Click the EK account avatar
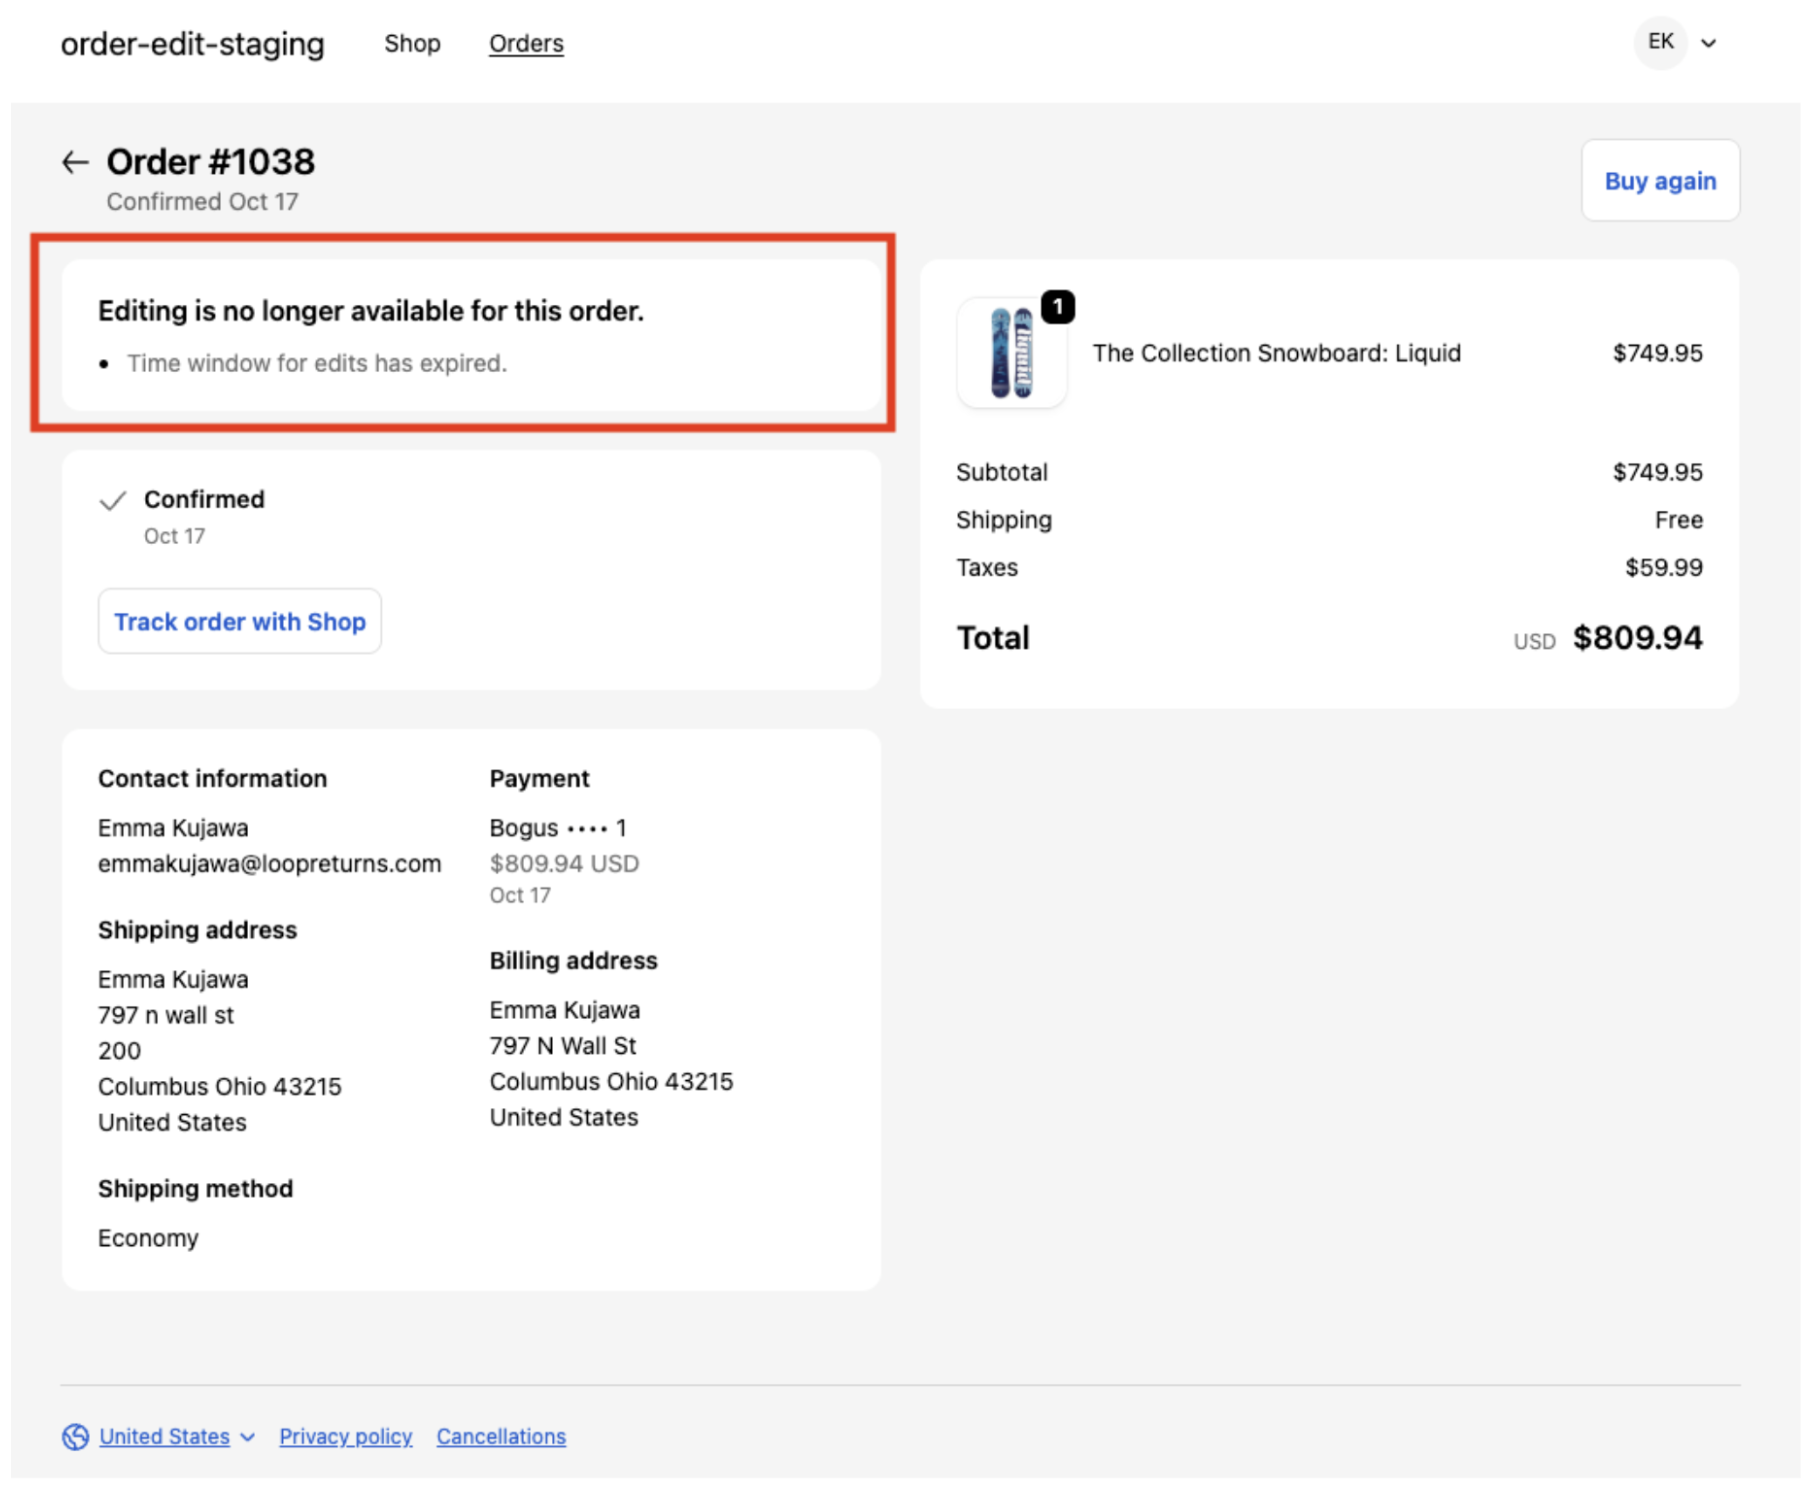The width and height of the screenshot is (1816, 1492). [1660, 42]
